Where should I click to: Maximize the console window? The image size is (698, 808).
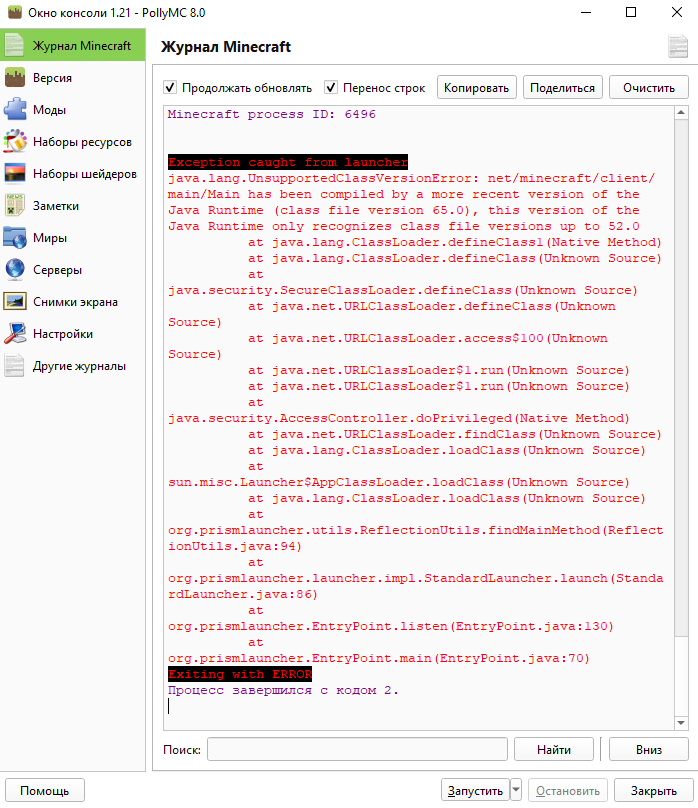tap(631, 12)
